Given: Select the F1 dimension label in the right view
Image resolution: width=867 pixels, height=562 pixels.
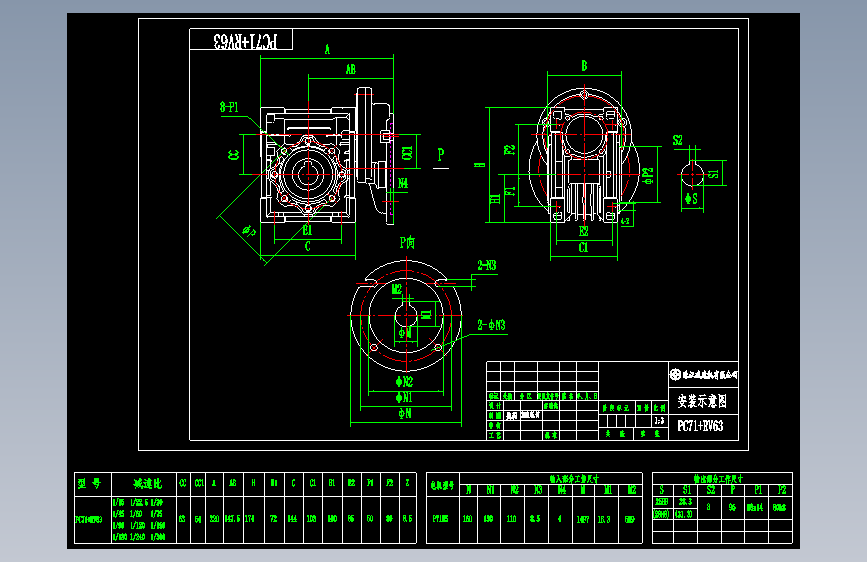Looking at the screenshot, I should point(510,191).
